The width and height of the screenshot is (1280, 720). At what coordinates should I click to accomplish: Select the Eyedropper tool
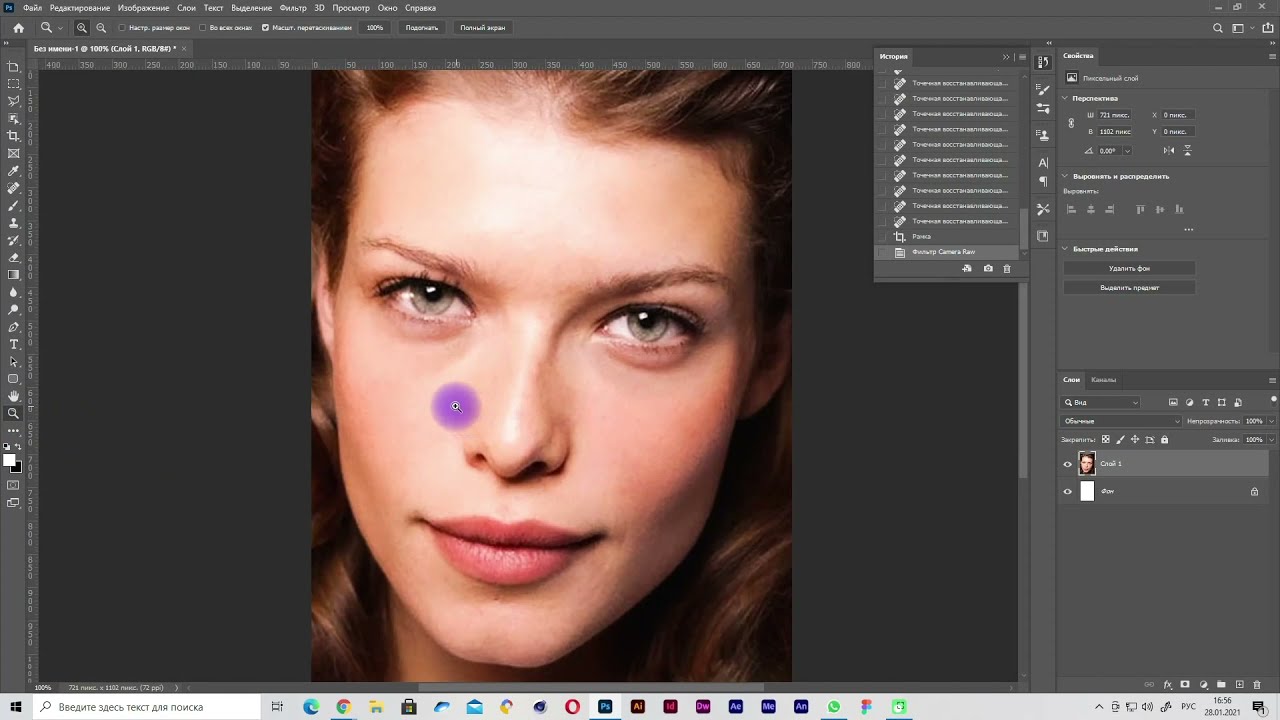tap(14, 171)
